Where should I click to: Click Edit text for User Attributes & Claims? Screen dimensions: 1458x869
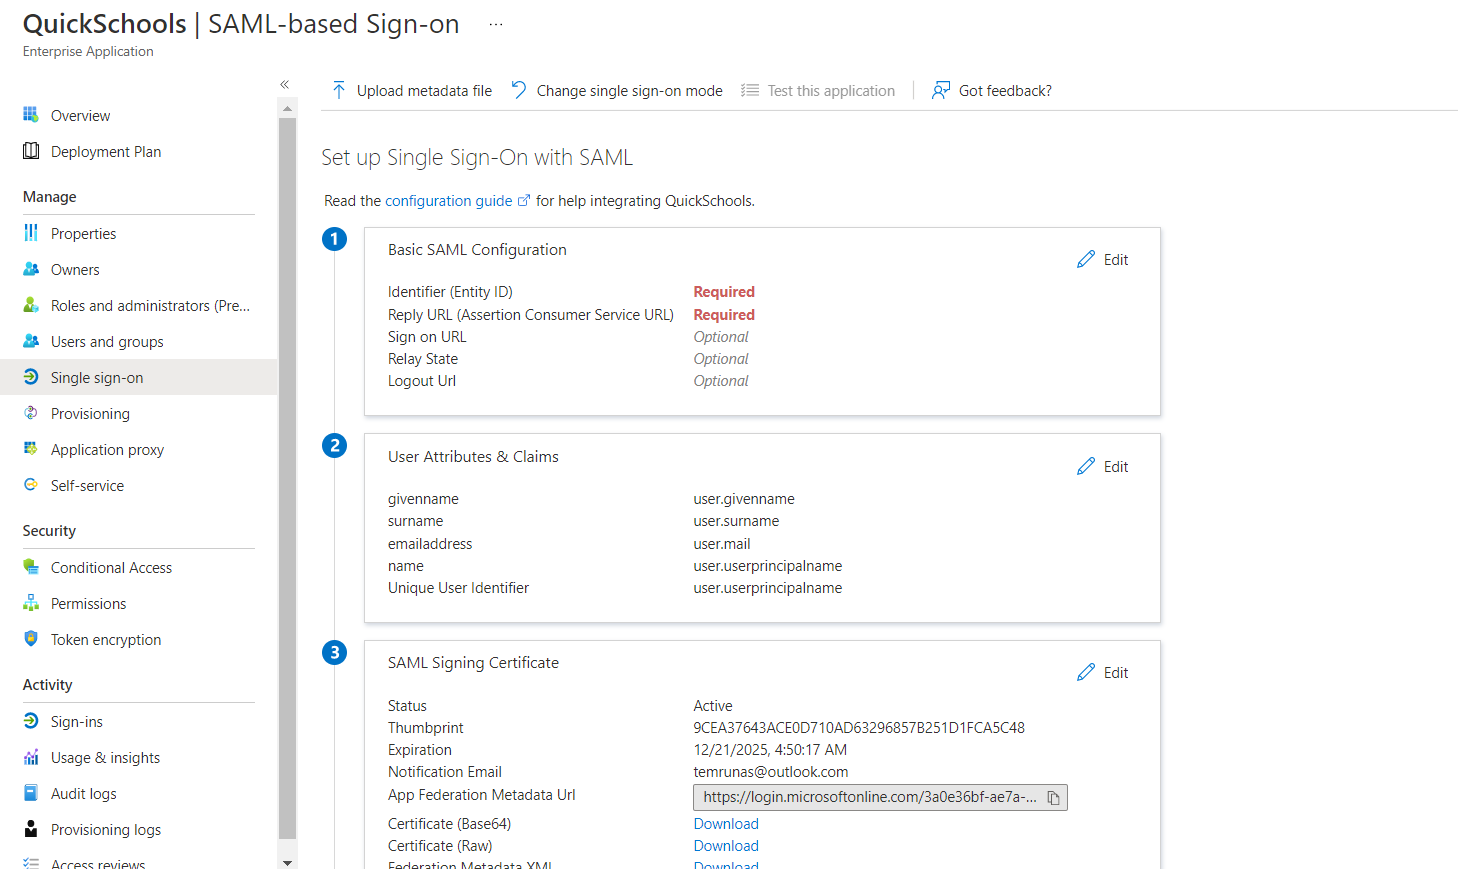coord(1116,466)
